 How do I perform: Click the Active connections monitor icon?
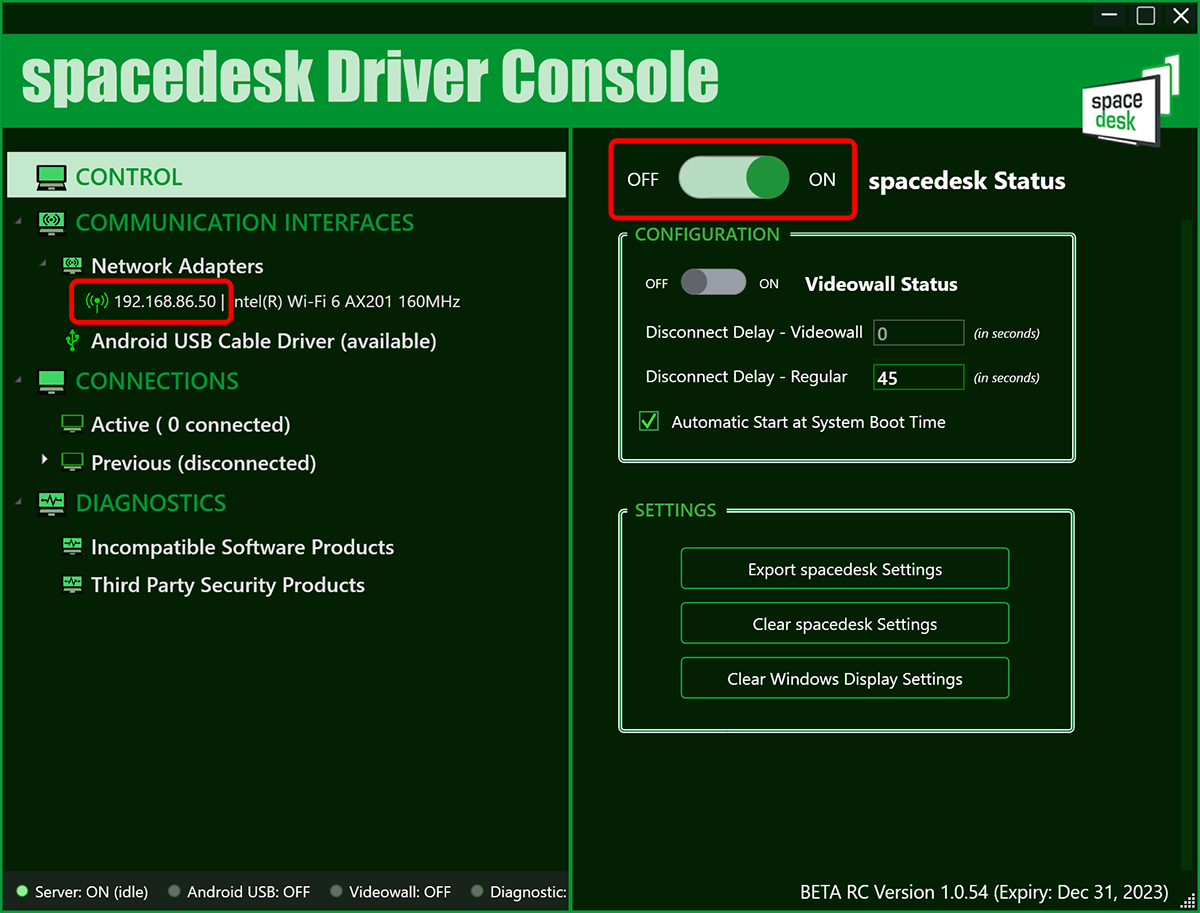tap(72, 424)
